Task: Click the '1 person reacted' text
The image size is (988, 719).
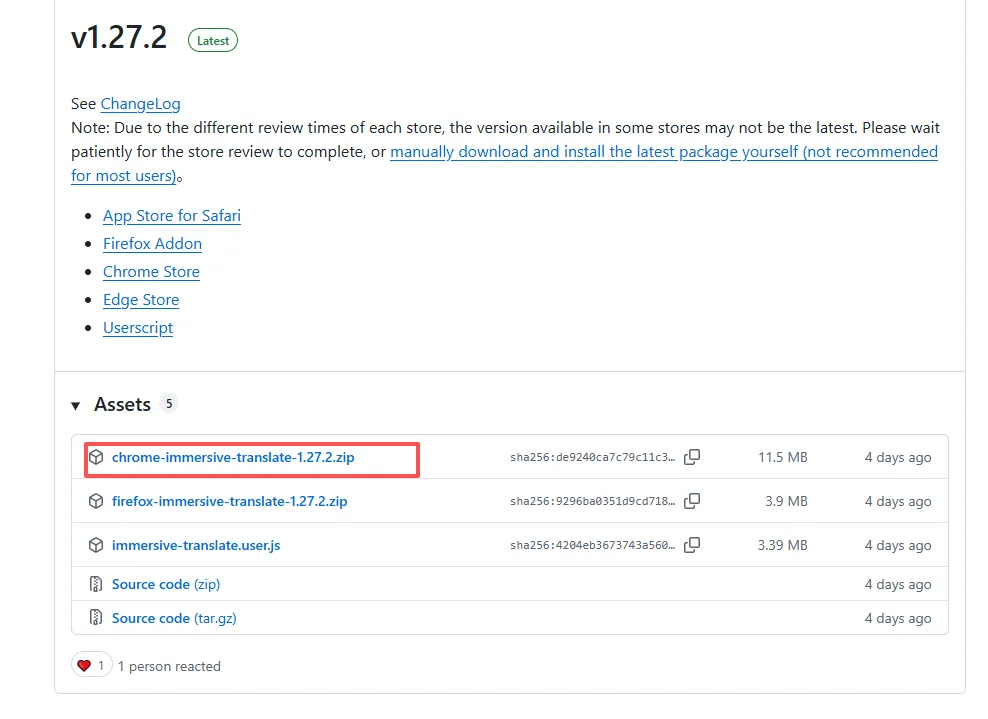Action: pos(169,667)
